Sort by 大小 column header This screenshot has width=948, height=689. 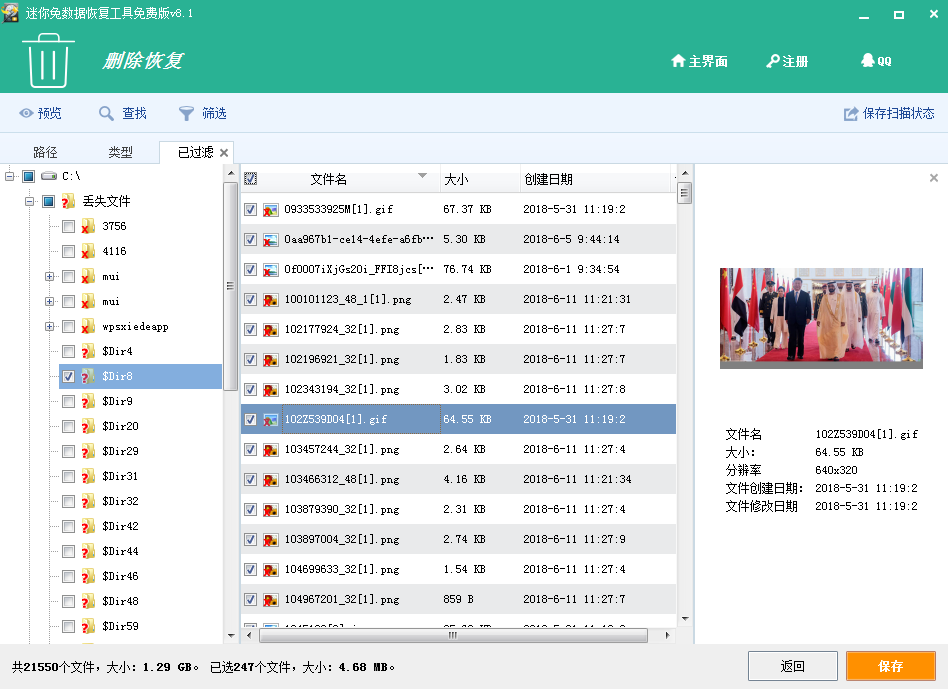click(480, 179)
